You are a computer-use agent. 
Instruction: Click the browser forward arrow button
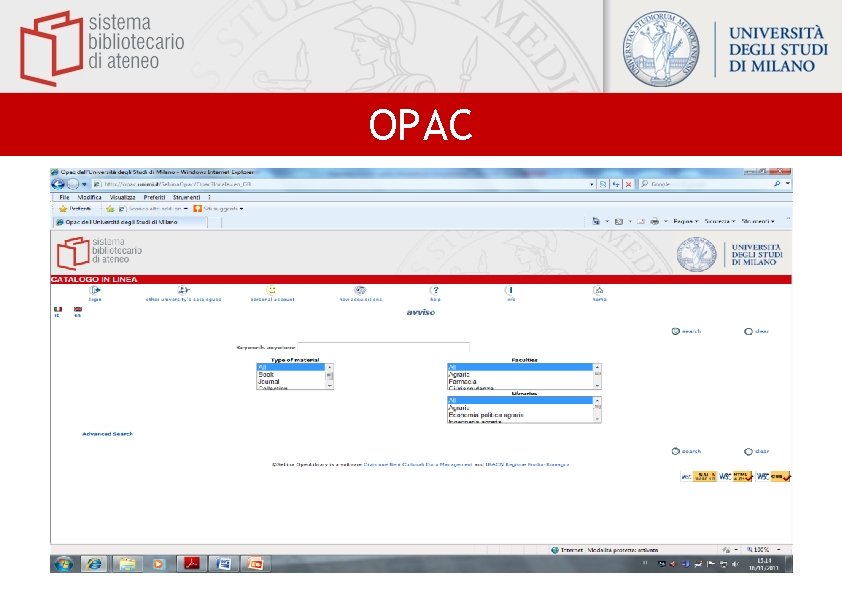click(72, 184)
